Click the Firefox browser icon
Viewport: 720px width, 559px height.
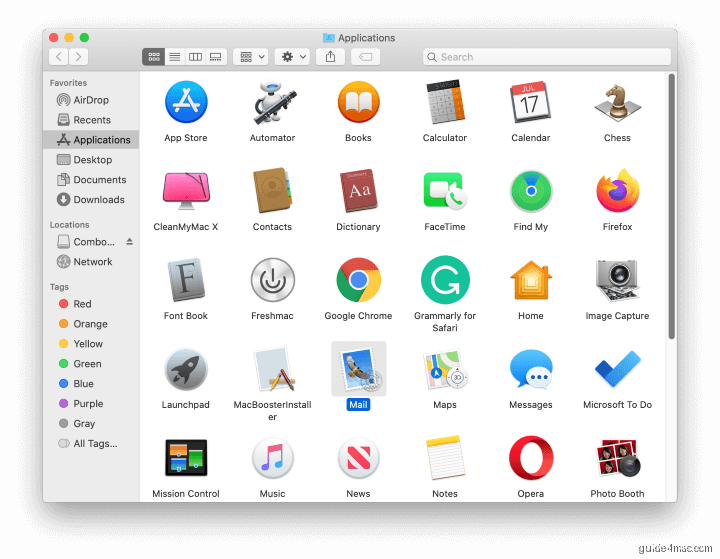tap(618, 191)
